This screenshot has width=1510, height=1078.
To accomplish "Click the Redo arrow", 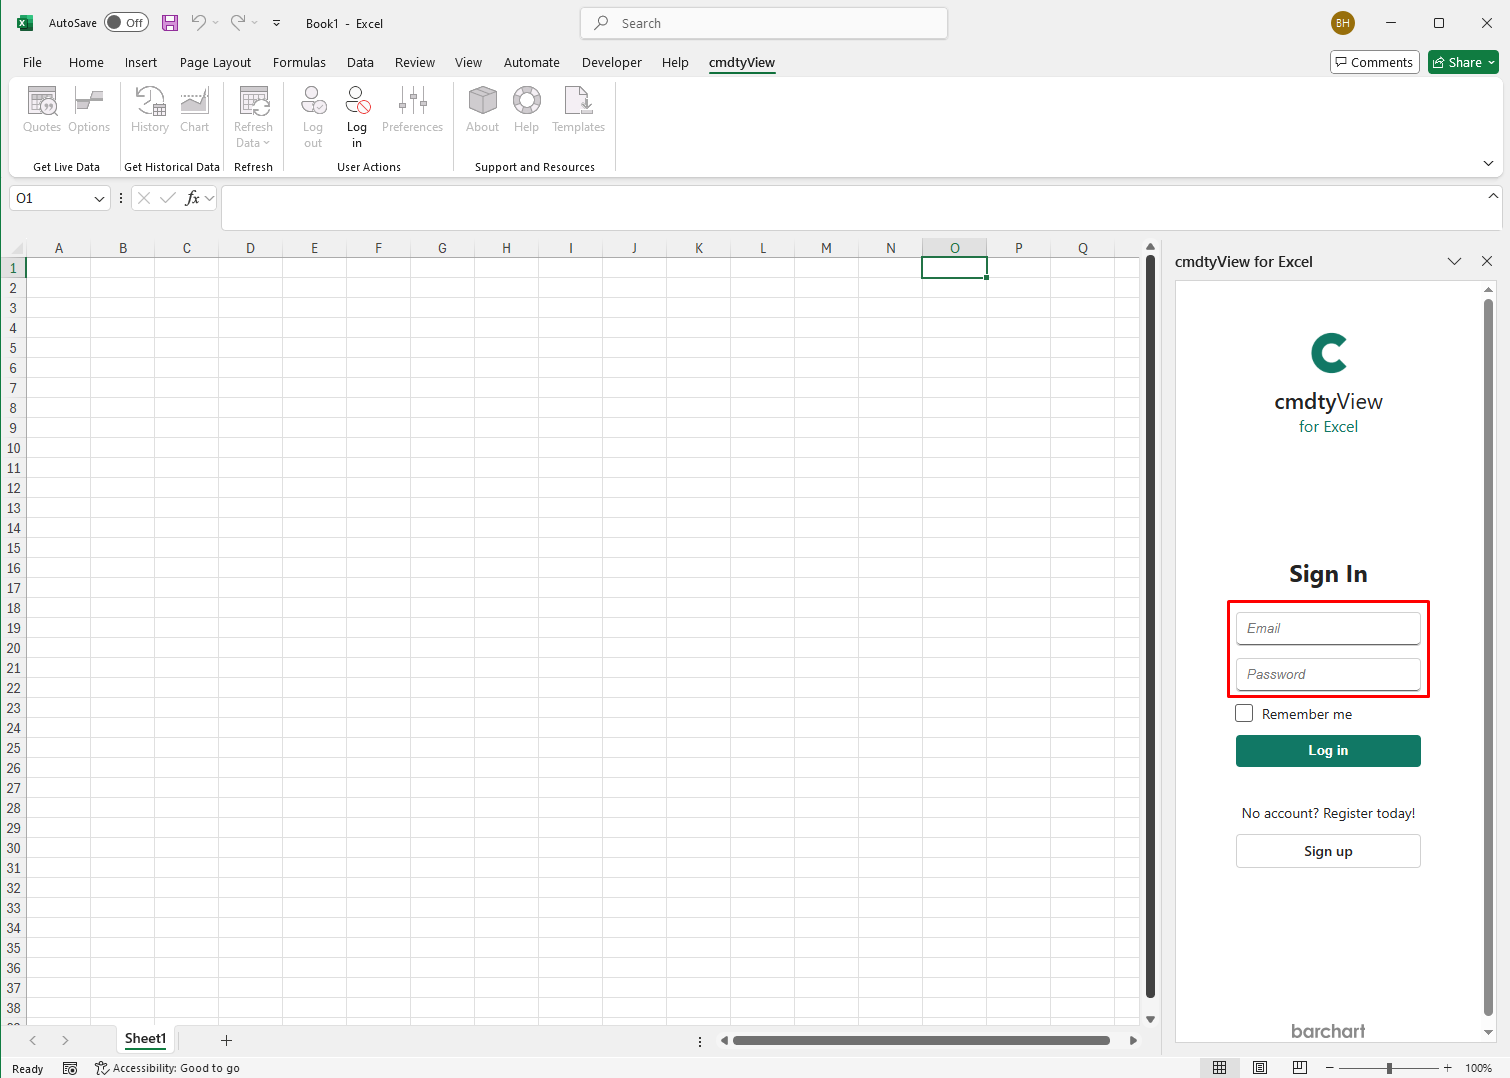I will [x=238, y=23].
